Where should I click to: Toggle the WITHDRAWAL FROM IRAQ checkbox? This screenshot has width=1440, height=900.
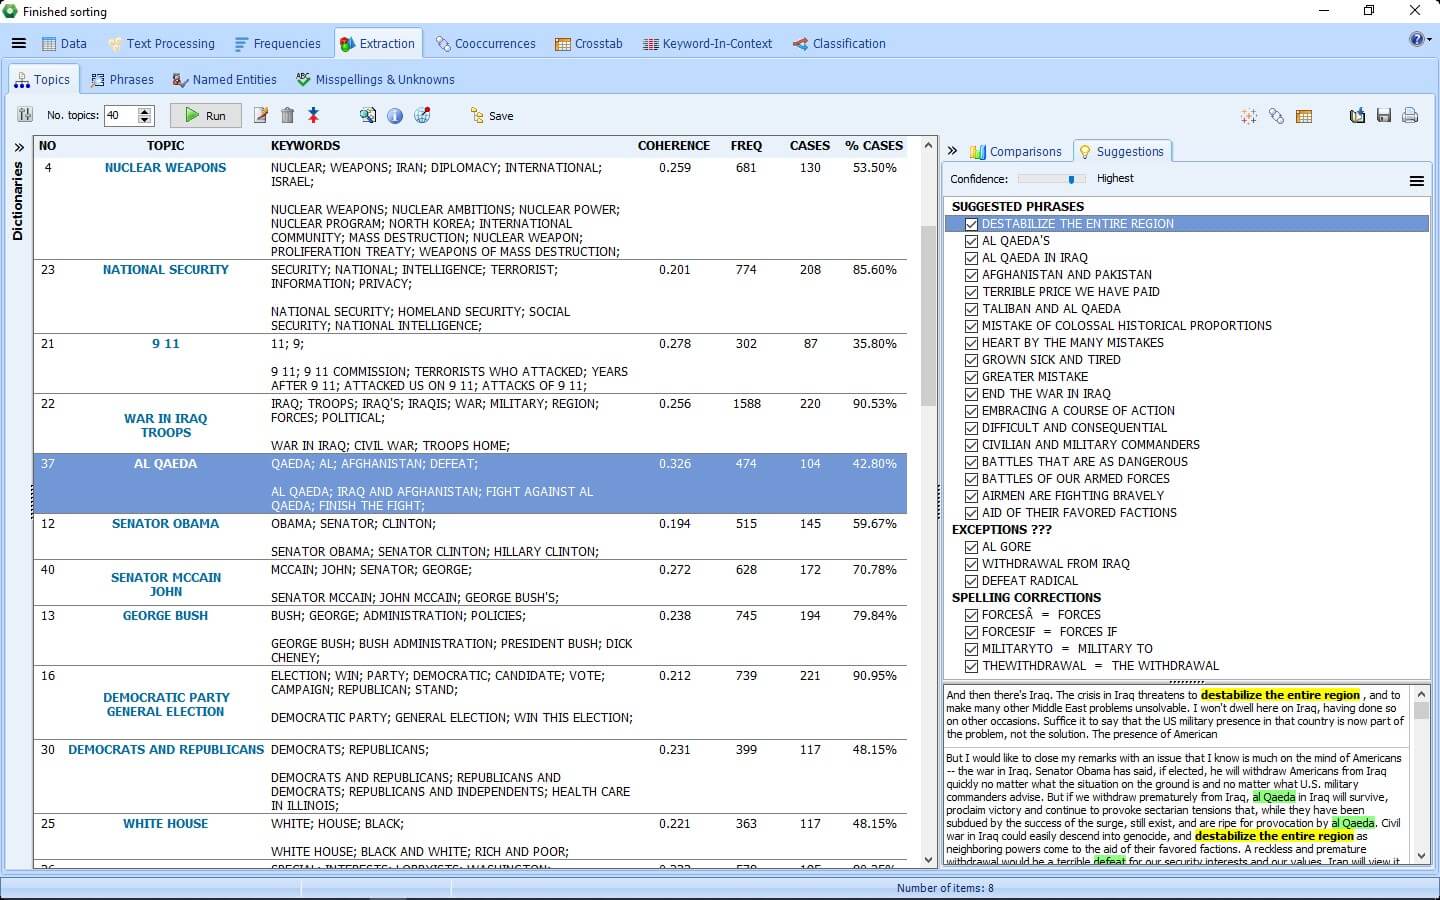[971, 564]
